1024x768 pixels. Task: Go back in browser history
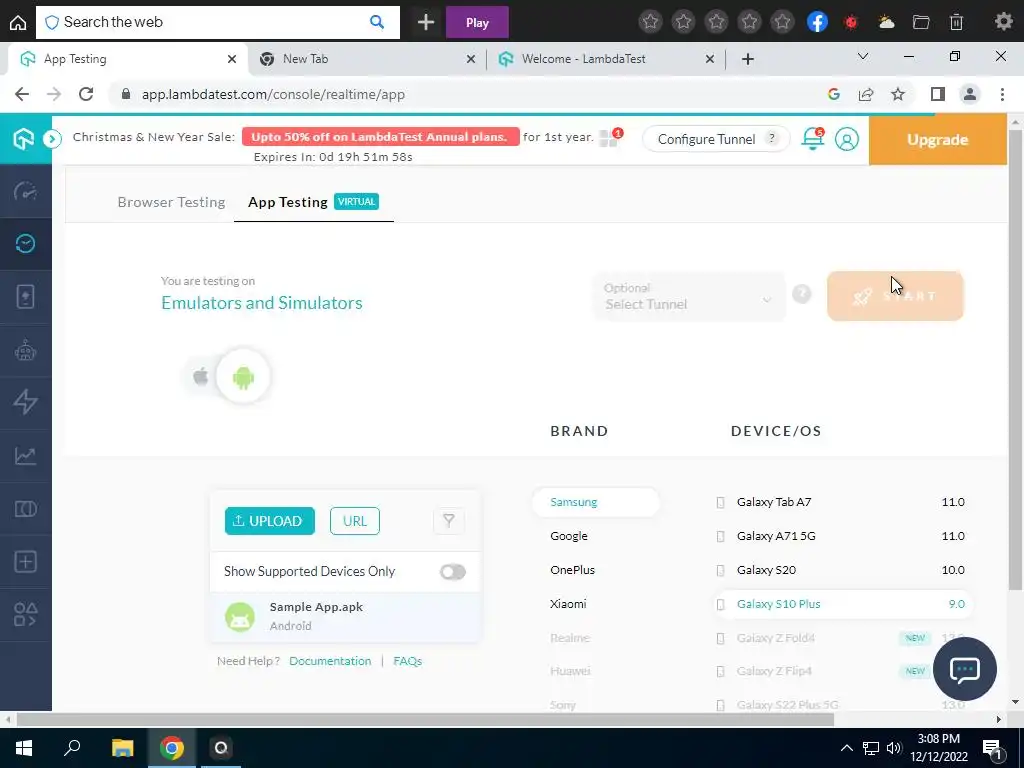[22, 94]
